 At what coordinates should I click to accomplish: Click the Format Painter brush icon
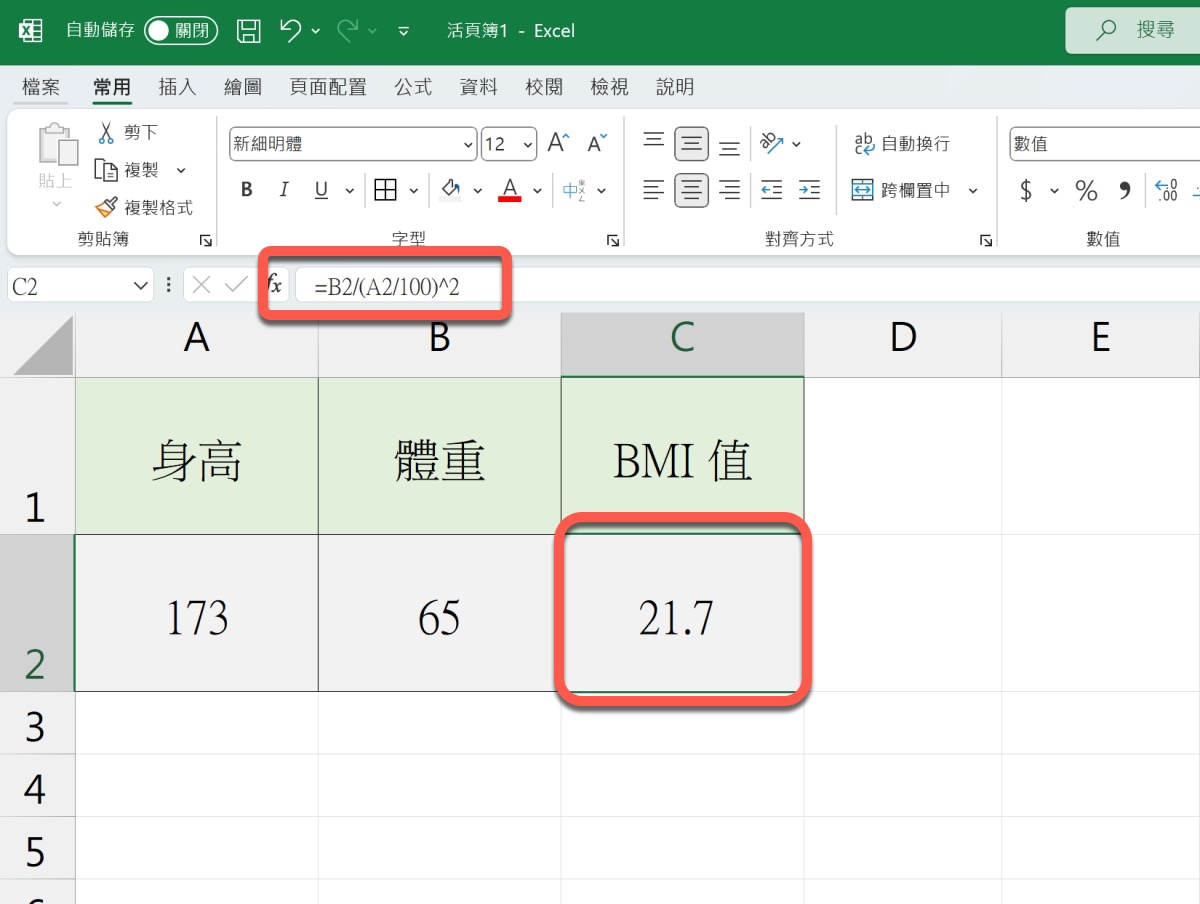pos(106,207)
